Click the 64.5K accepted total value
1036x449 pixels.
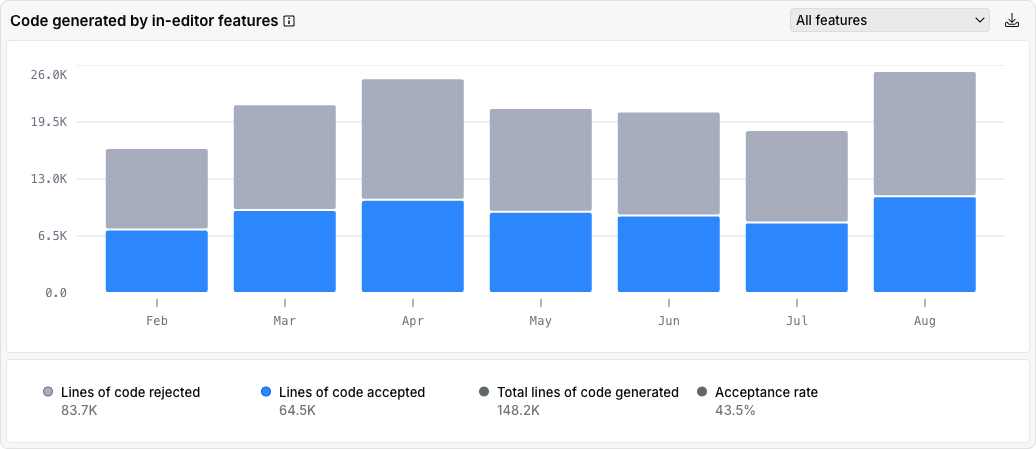point(297,410)
